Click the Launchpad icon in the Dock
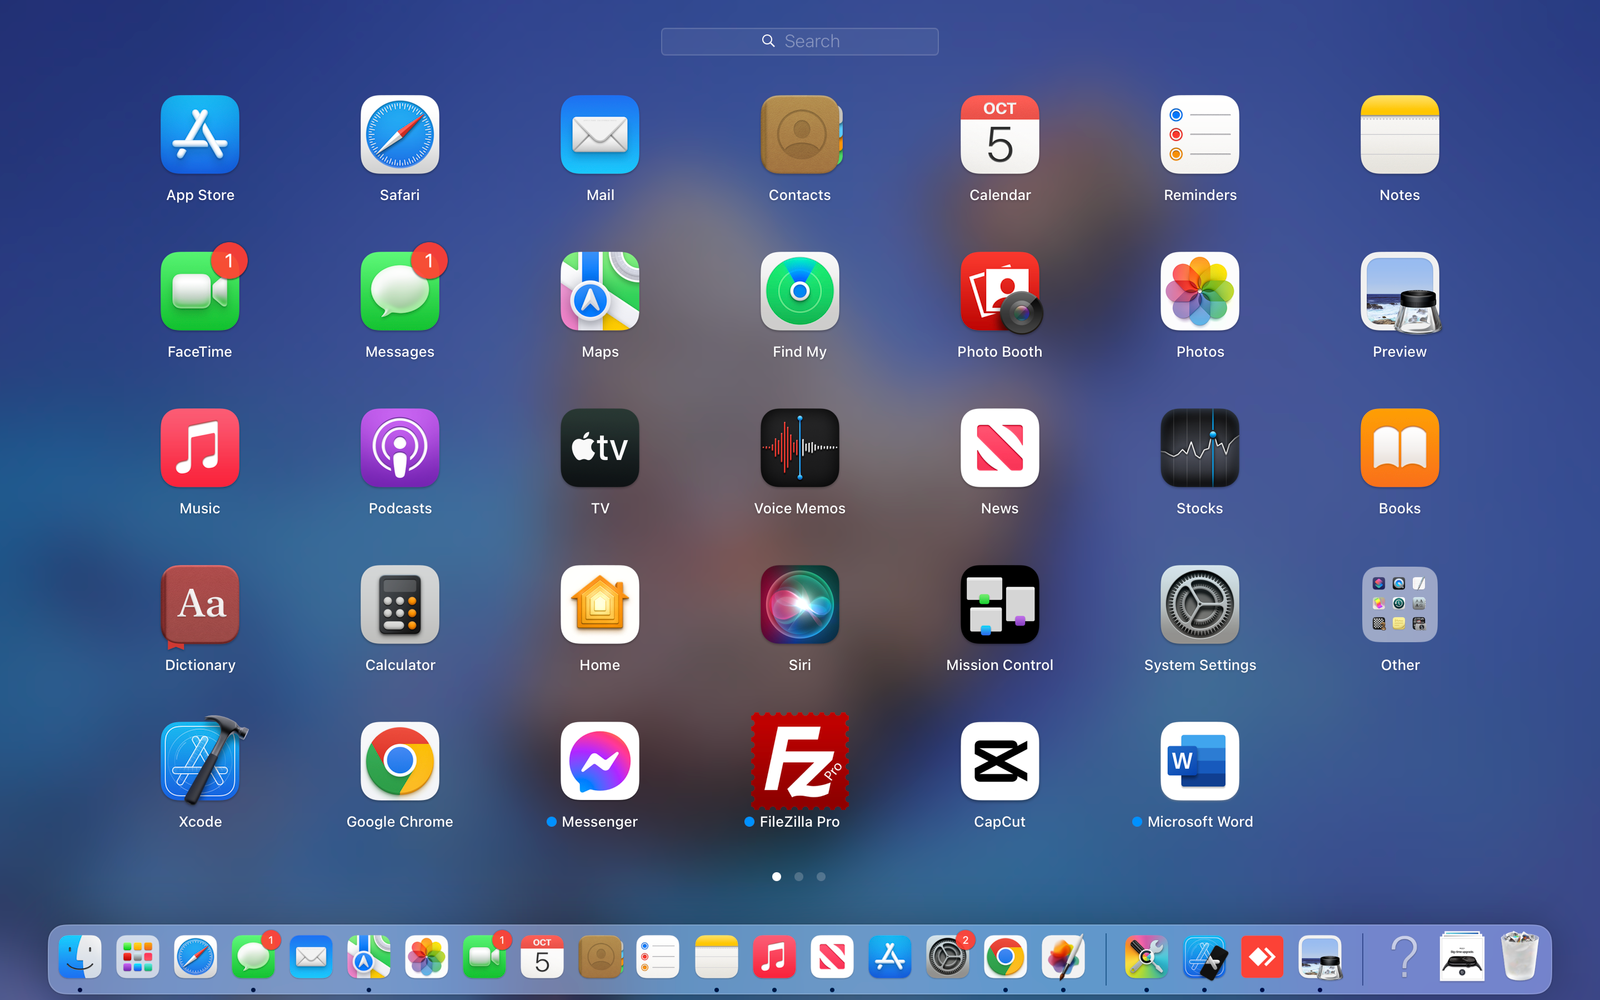This screenshot has width=1600, height=1000. pyautogui.click(x=138, y=958)
